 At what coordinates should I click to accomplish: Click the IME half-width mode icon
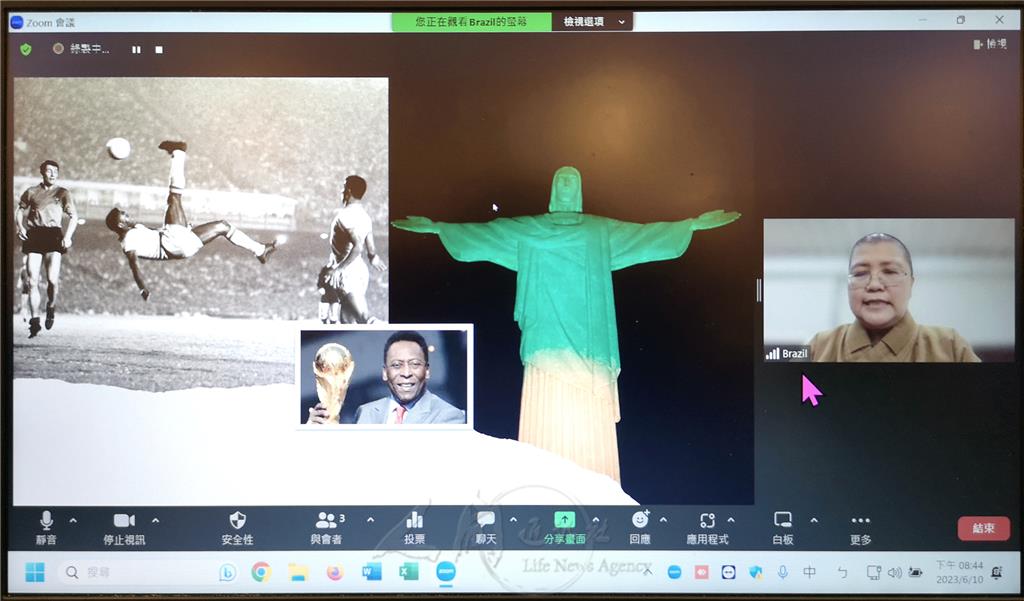pyautogui.click(x=842, y=573)
